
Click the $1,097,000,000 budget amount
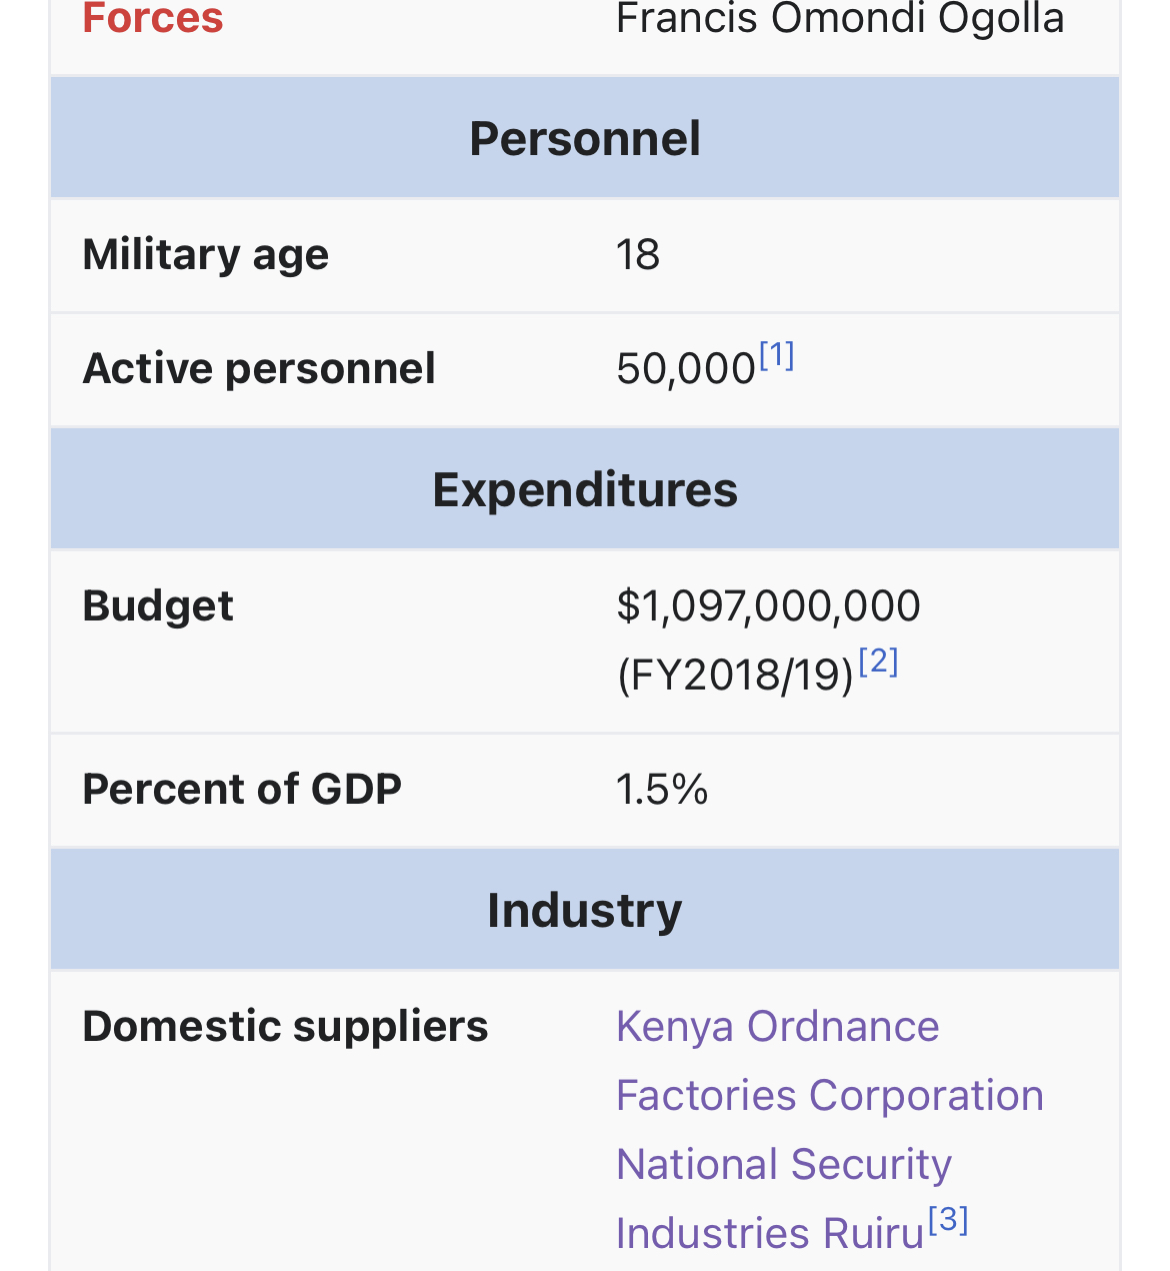[768, 606]
